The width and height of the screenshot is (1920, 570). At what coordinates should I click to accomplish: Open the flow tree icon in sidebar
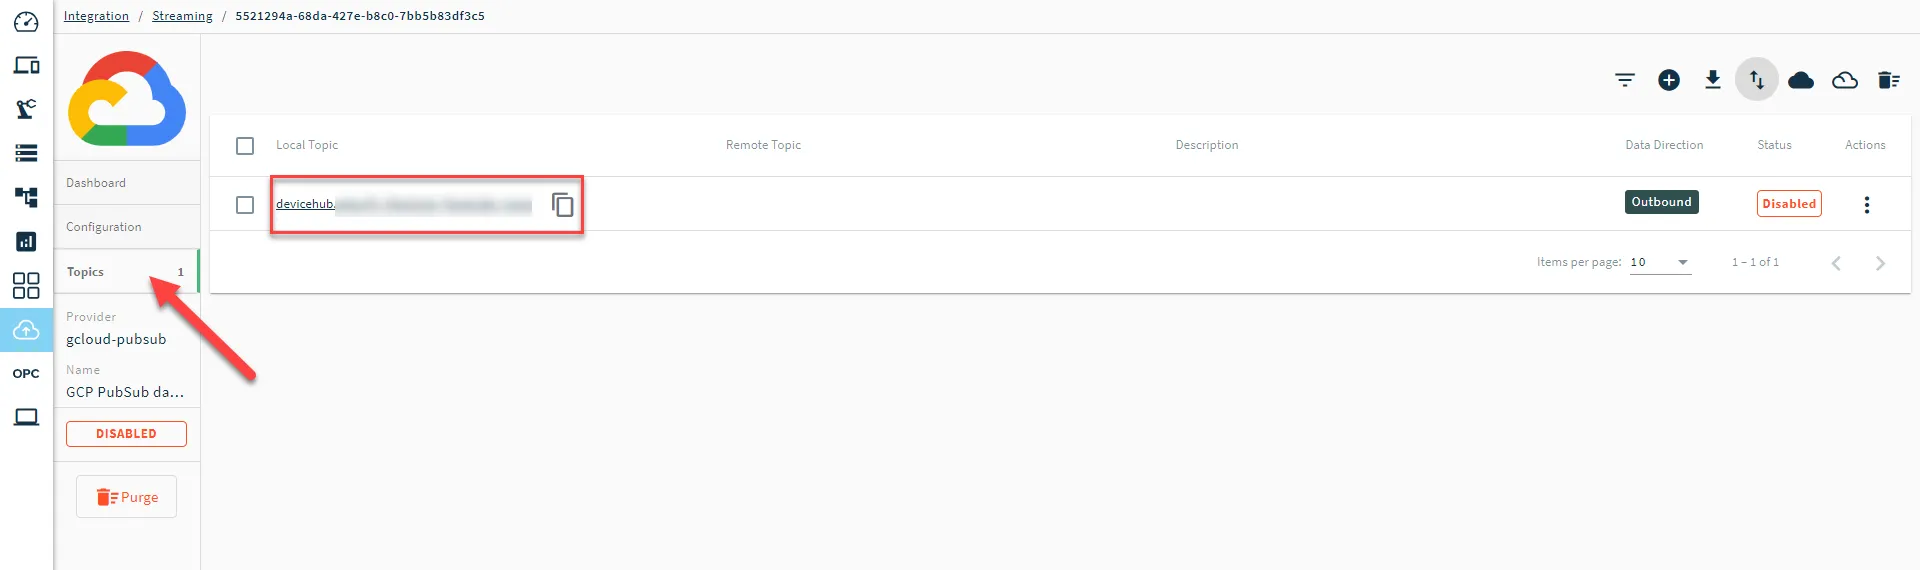tap(26, 197)
